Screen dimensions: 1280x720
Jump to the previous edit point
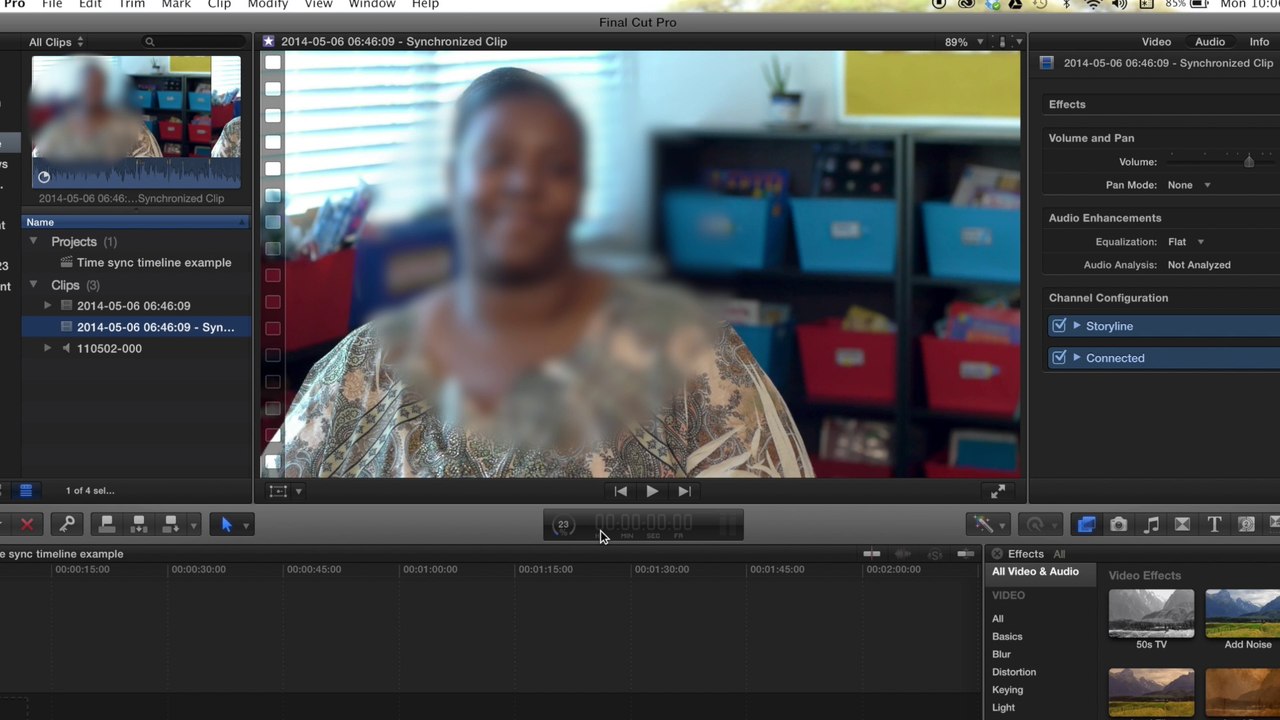tap(620, 491)
